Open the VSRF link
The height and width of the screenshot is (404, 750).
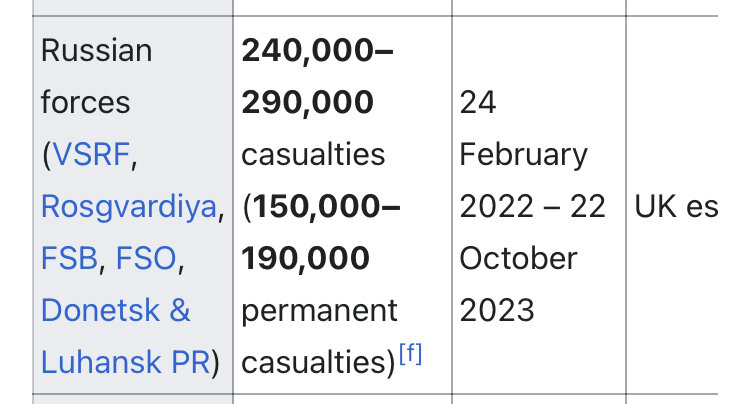click(91, 154)
